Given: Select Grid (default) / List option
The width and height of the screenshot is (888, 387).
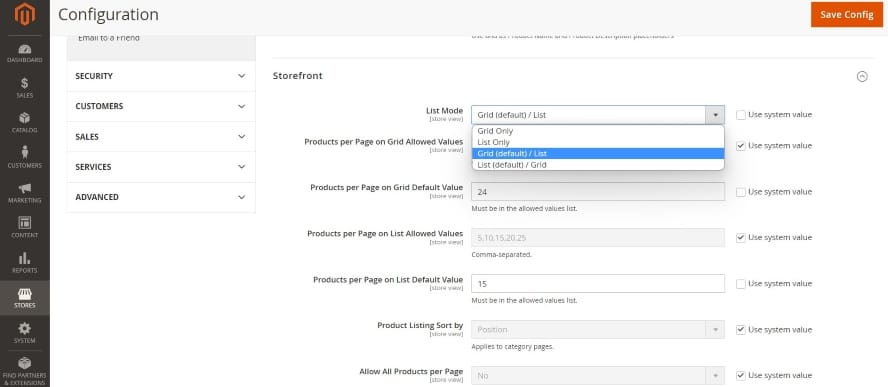Looking at the screenshot, I should (x=597, y=154).
